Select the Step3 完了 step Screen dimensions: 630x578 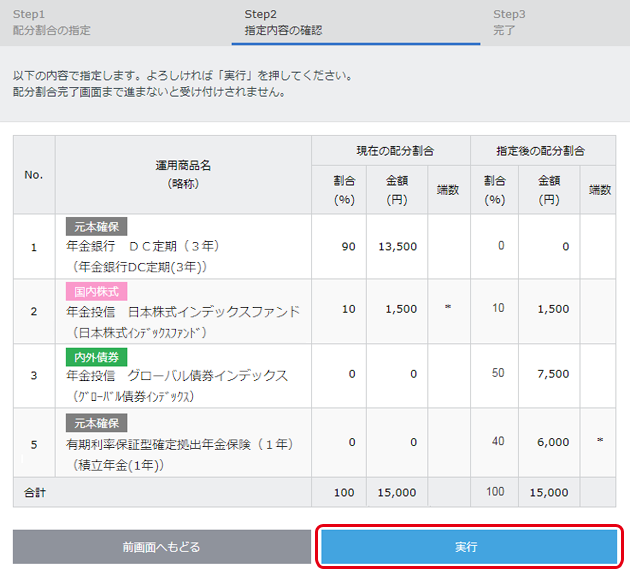[509, 22]
